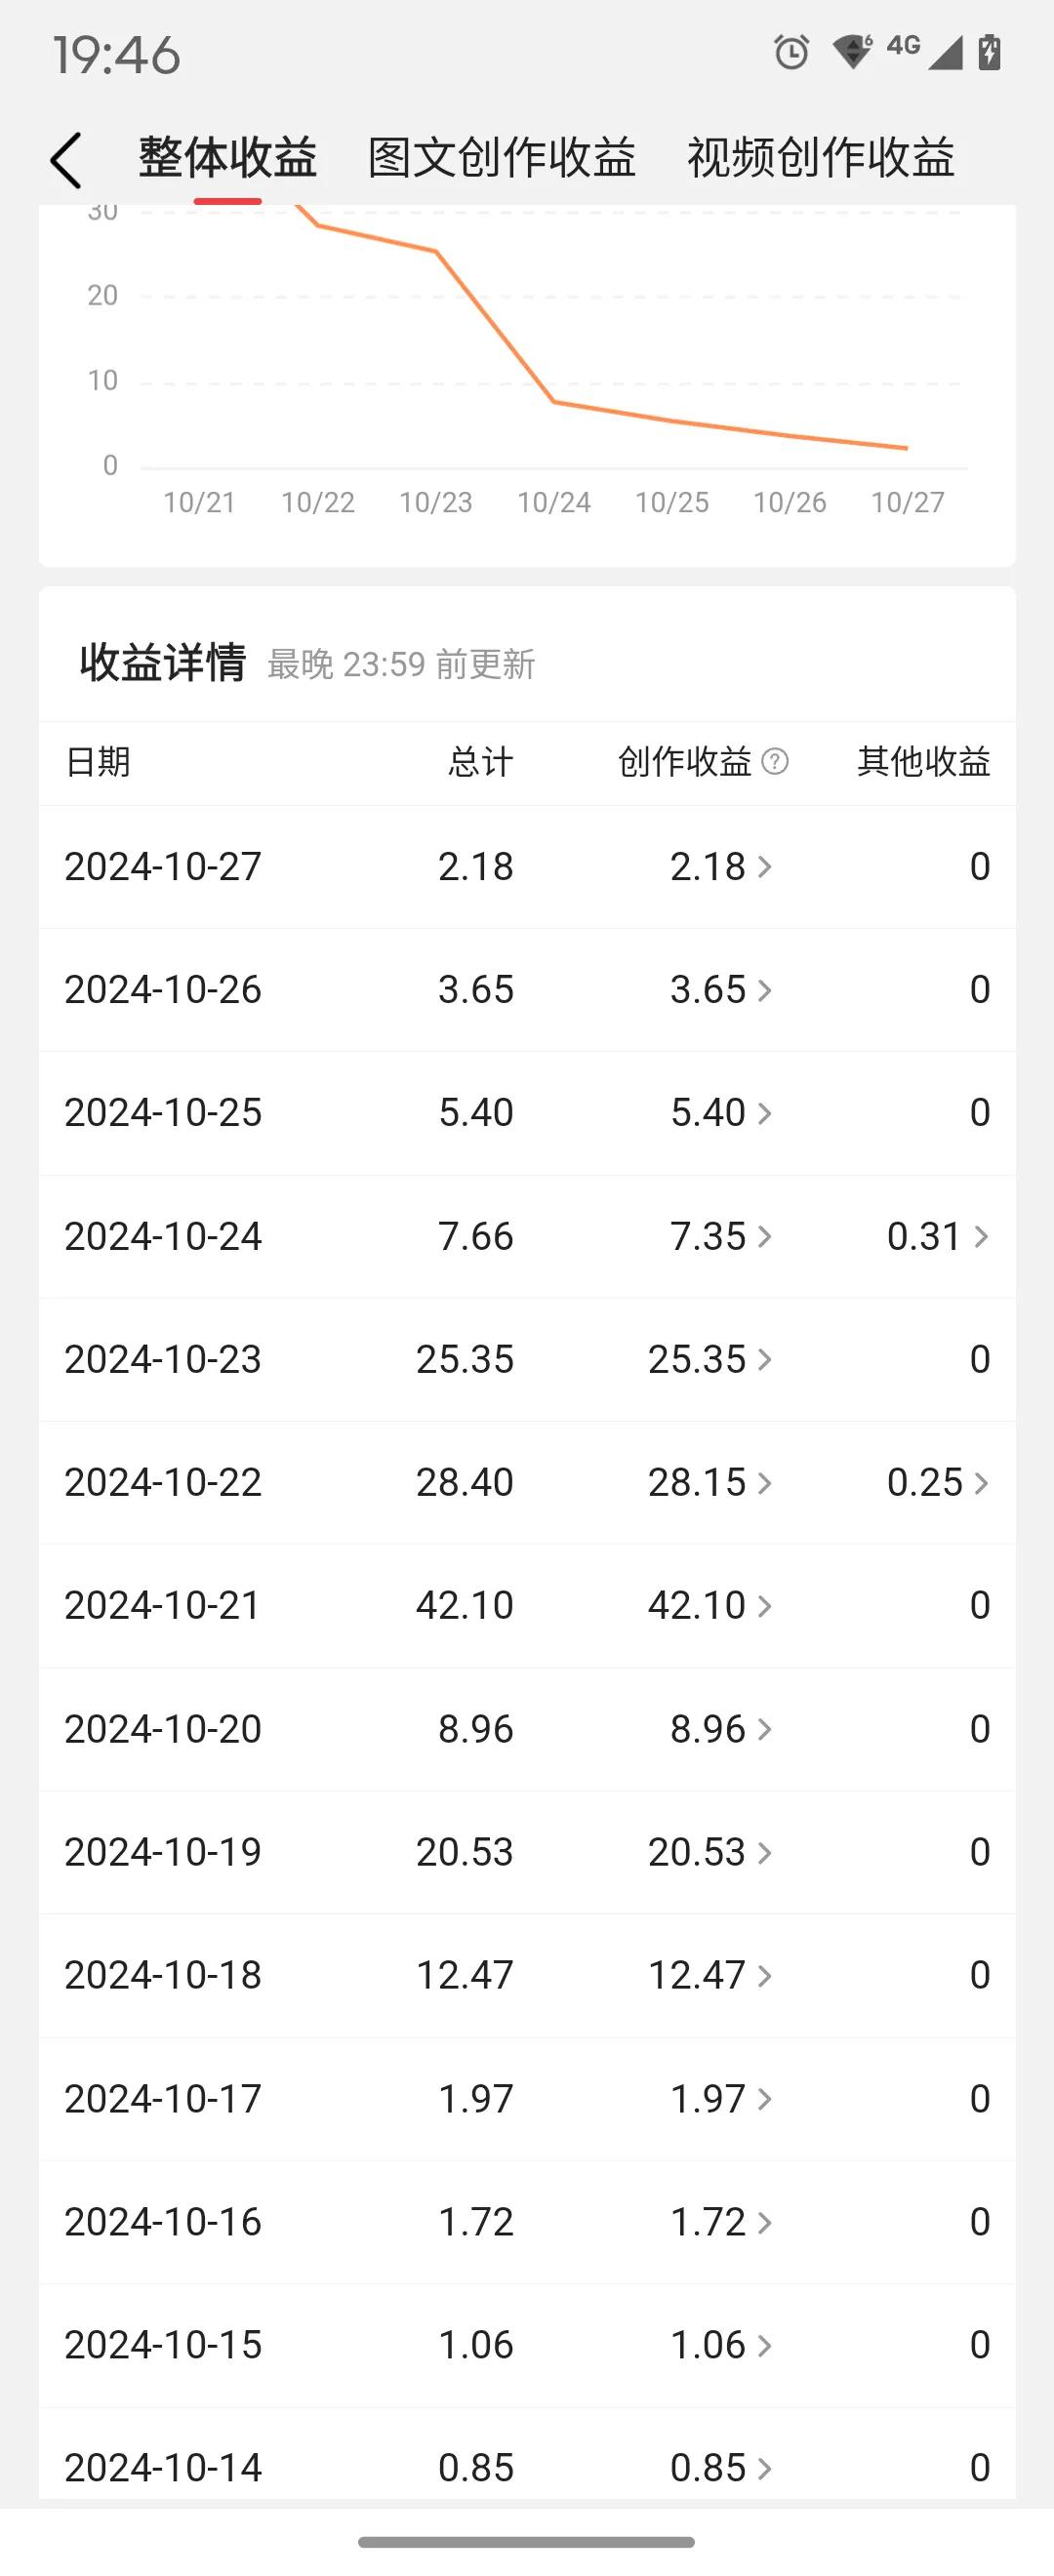Switch to 视频创作收益 tab
Image resolution: width=1054 pixels, height=2576 pixels.
click(x=821, y=158)
